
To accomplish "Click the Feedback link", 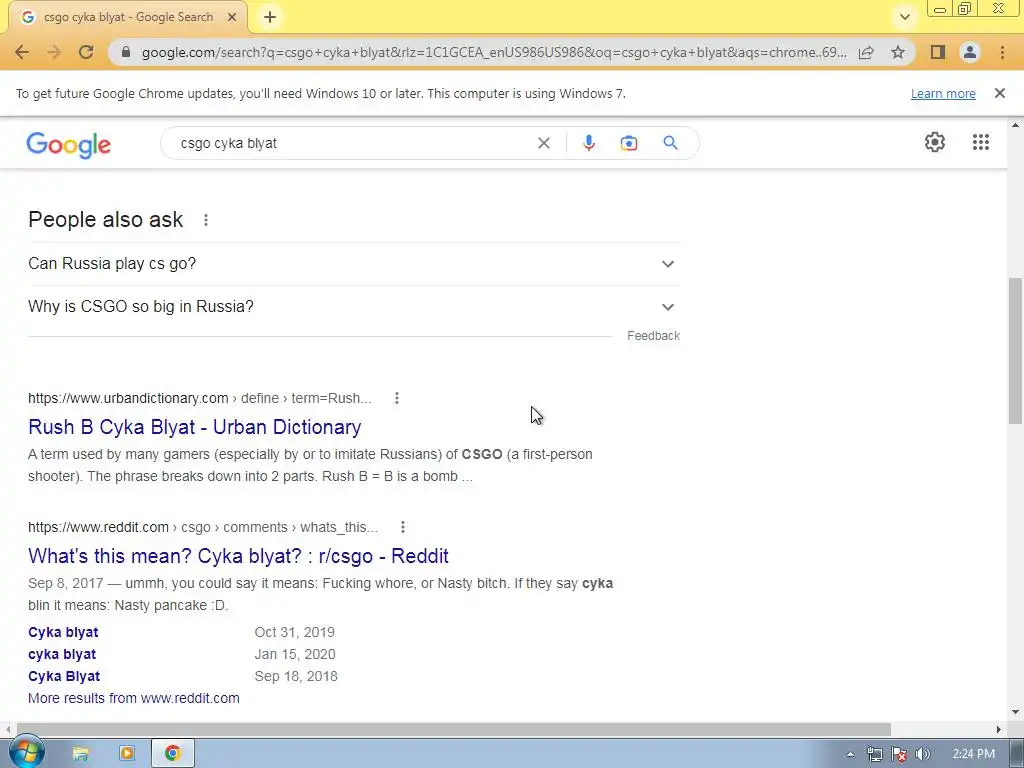I will coord(653,336).
